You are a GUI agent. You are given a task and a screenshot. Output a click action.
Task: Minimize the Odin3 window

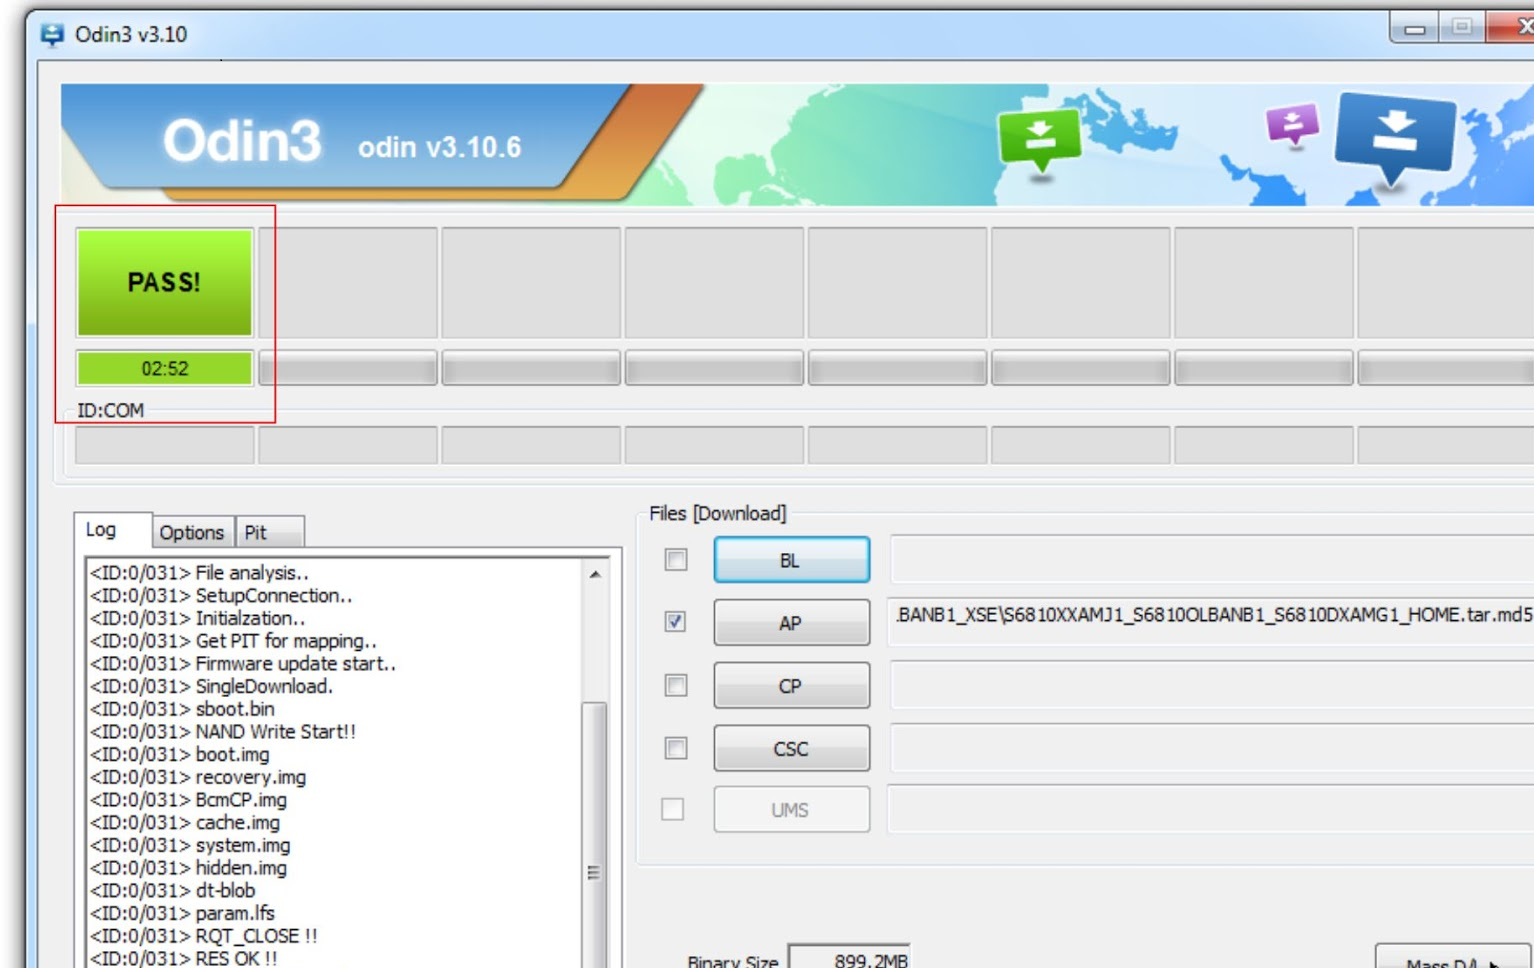pyautogui.click(x=1414, y=28)
